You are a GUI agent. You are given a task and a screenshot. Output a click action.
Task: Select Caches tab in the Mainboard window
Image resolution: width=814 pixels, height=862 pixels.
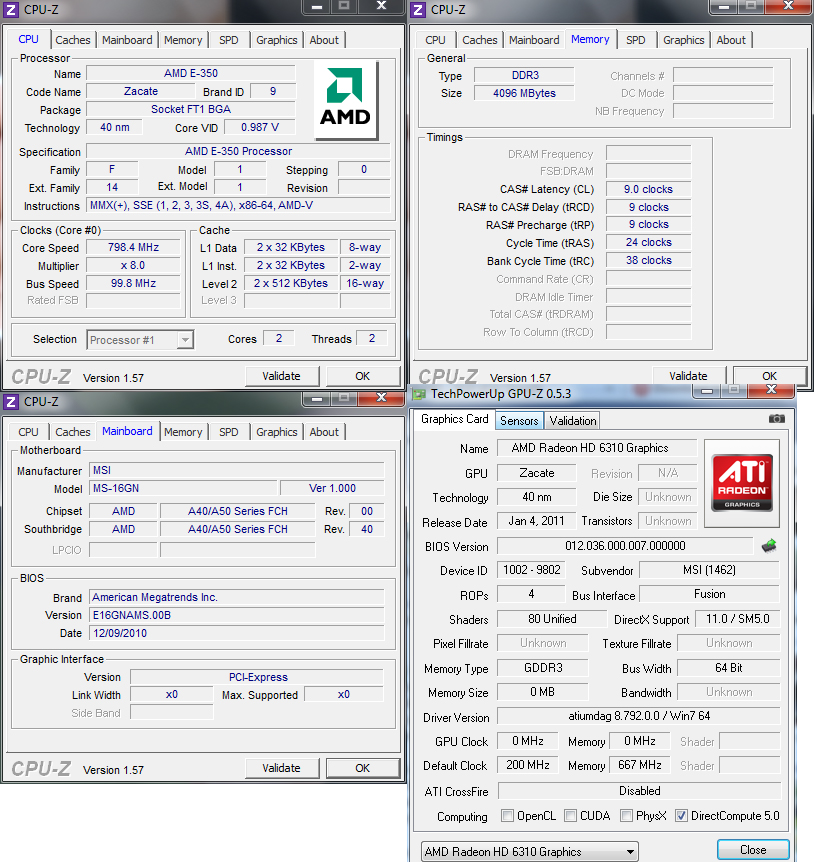pos(73,432)
